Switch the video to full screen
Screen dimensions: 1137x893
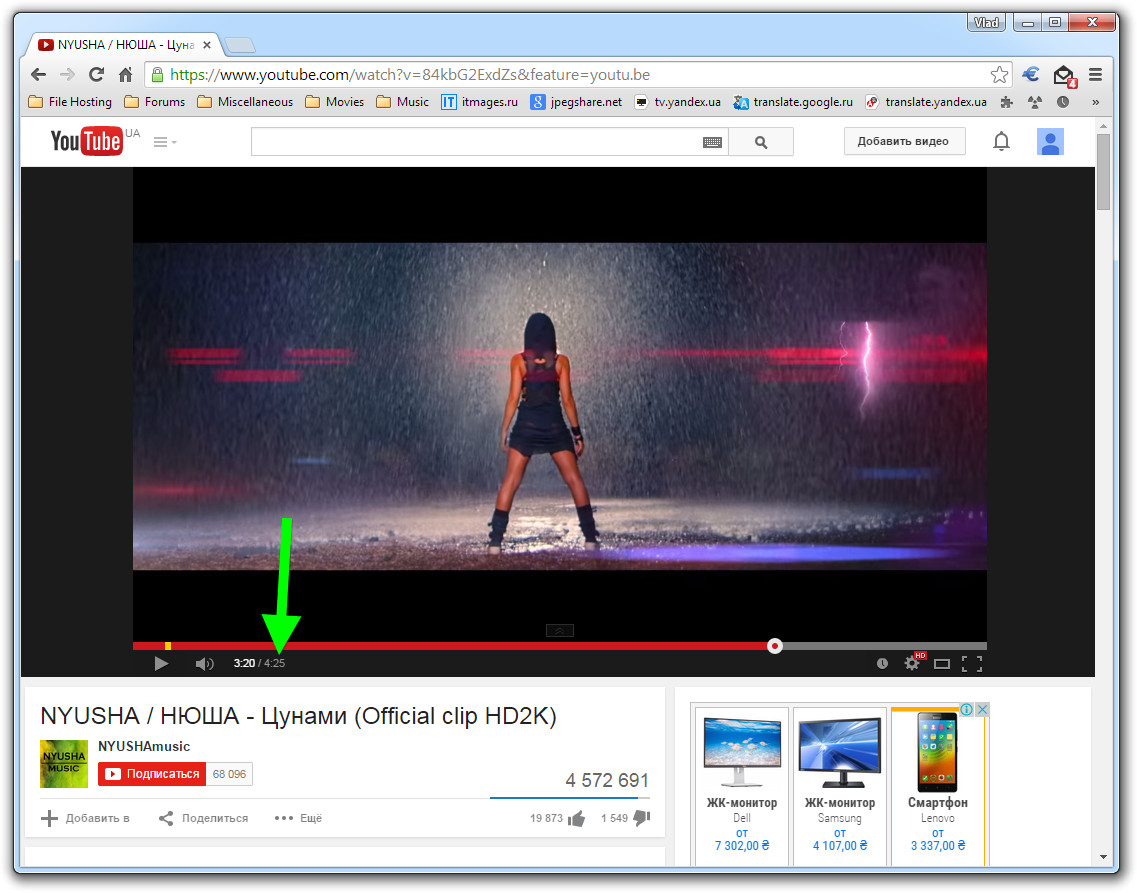coord(972,663)
